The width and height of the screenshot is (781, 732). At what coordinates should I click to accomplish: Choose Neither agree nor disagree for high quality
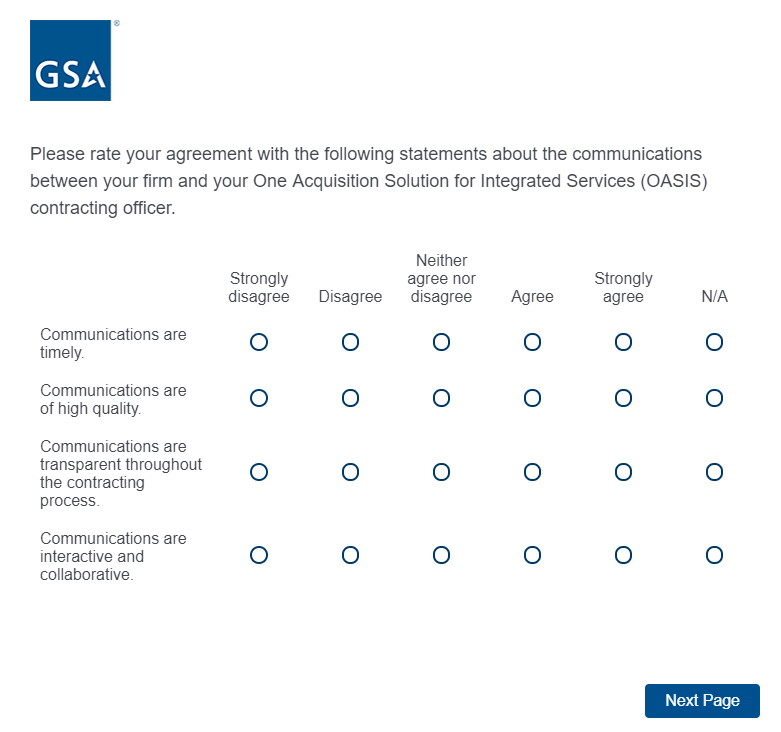pos(441,398)
